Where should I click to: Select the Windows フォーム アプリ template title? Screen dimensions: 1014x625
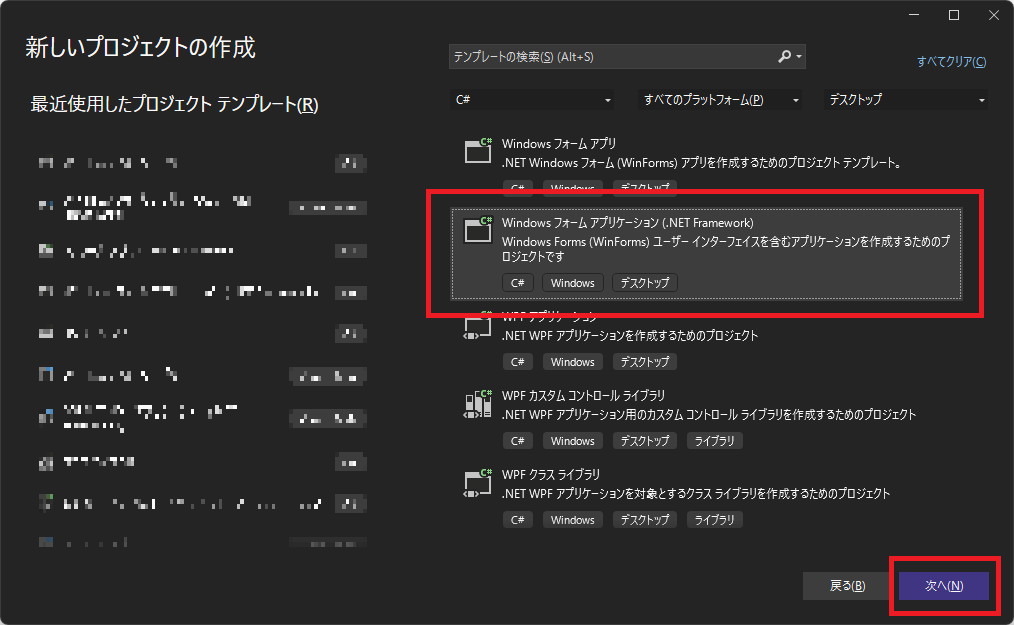pyautogui.click(x=559, y=144)
